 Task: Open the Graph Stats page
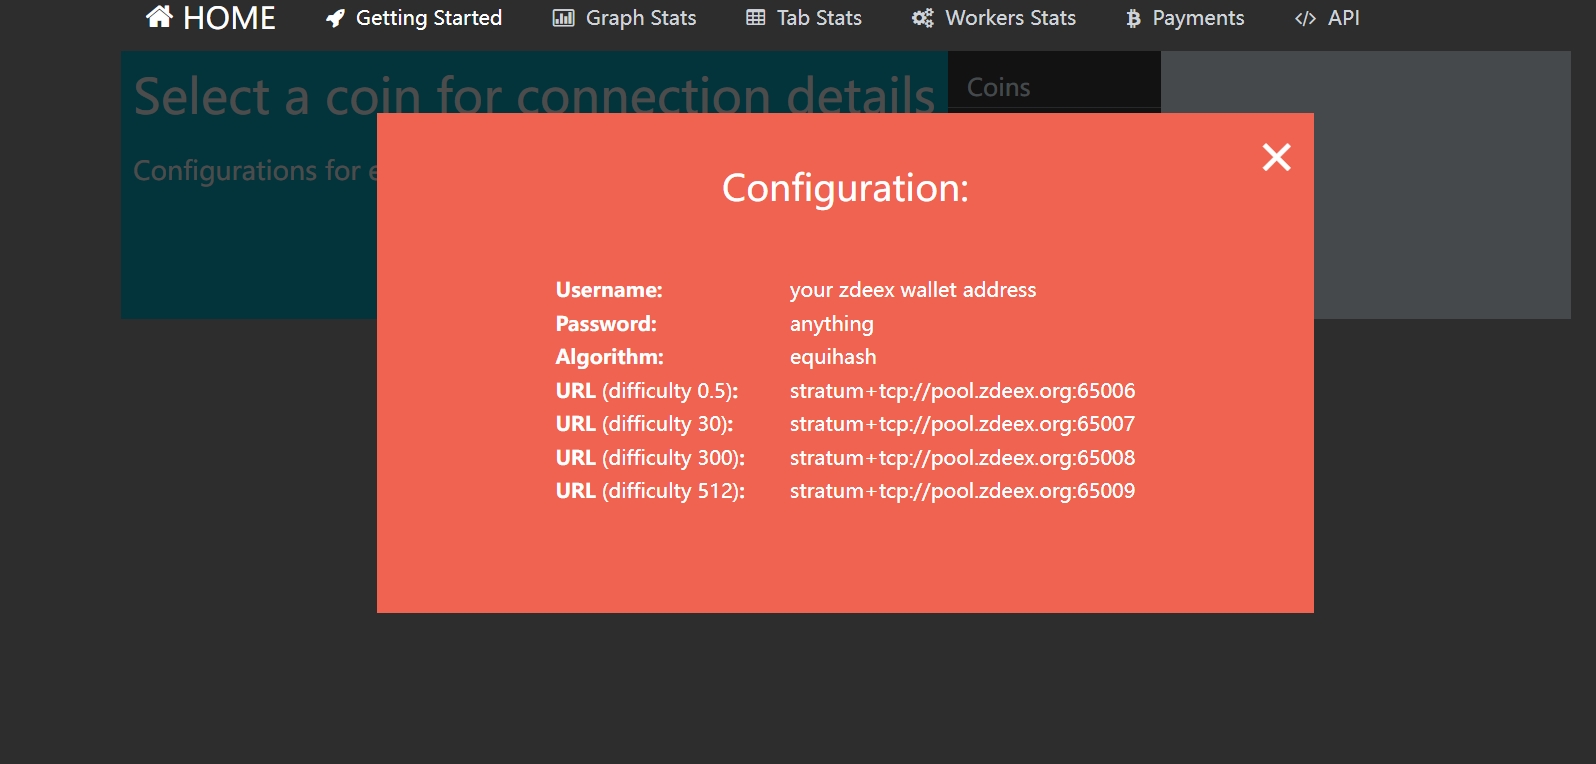point(625,18)
